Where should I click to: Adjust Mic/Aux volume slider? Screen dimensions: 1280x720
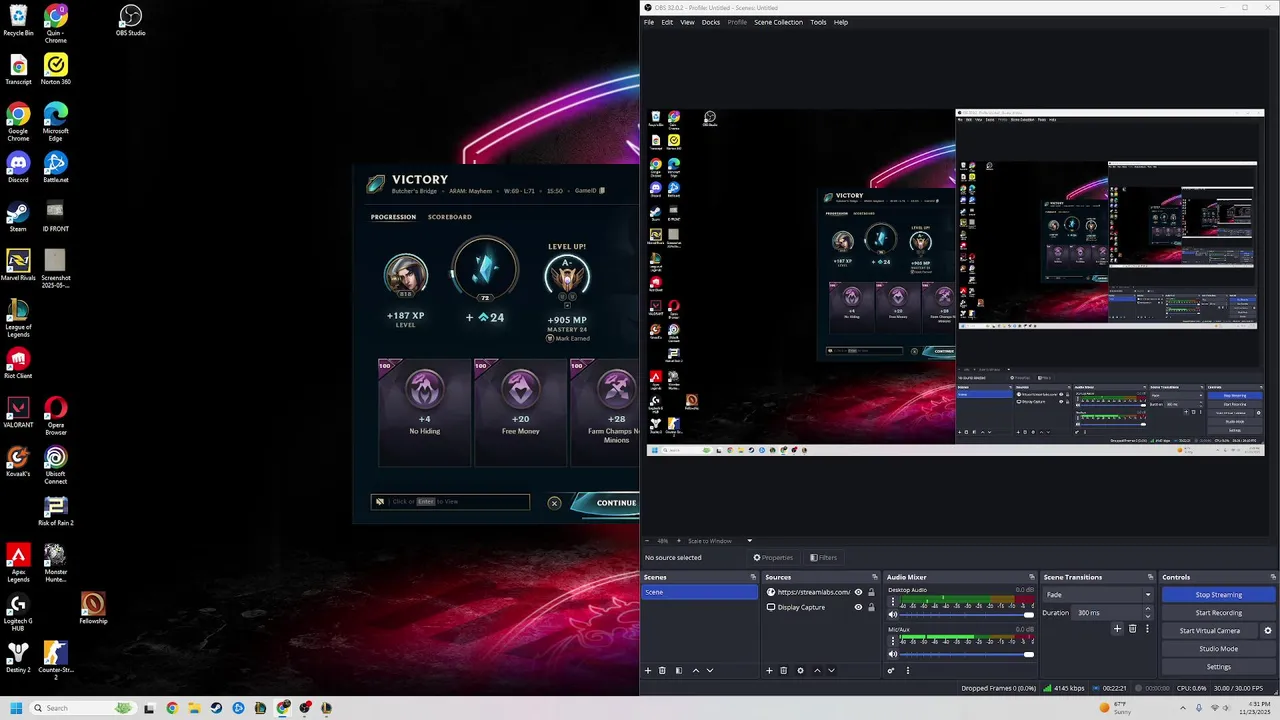click(x=965, y=654)
